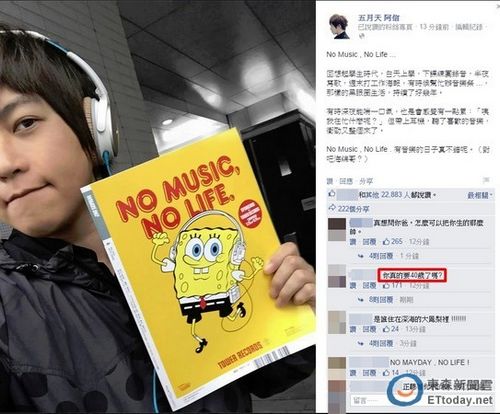
Task: Click the thumbs-up icon beside 22,883 likes
Action: 332,193
